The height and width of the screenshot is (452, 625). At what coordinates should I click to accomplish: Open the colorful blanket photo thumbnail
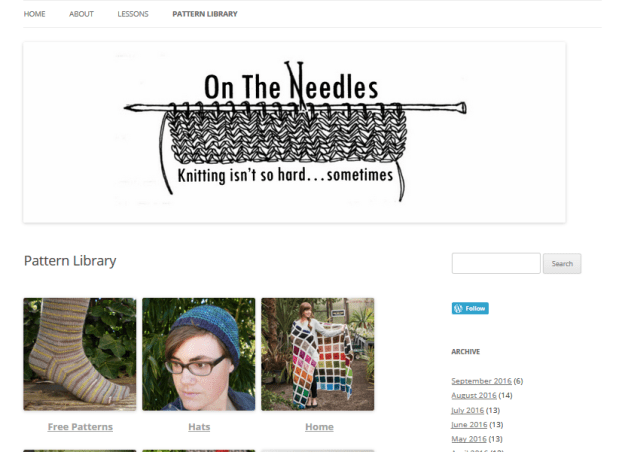[318, 354]
